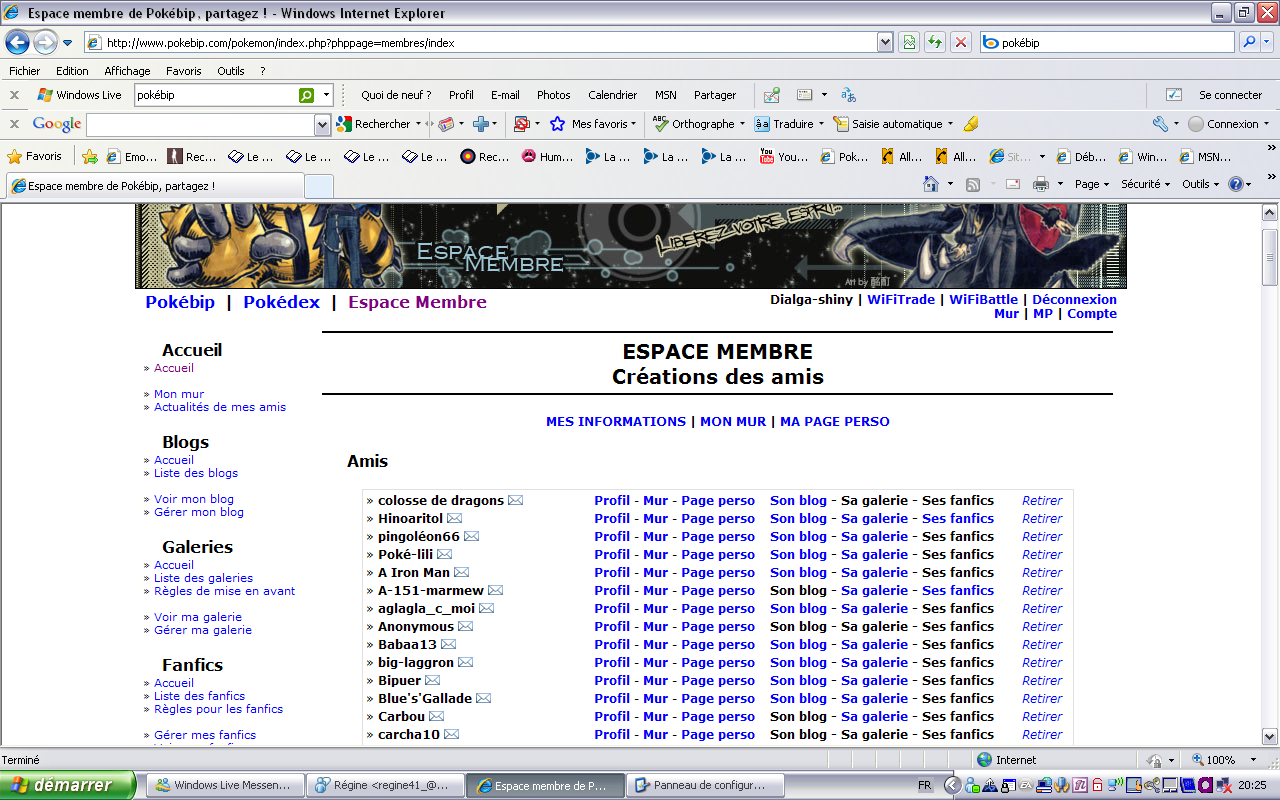Open the WiFiTrade link

pyautogui.click(x=901, y=299)
